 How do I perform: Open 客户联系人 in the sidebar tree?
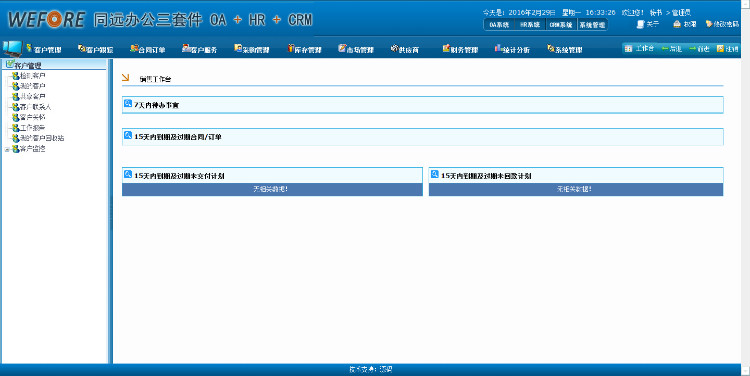coord(35,107)
